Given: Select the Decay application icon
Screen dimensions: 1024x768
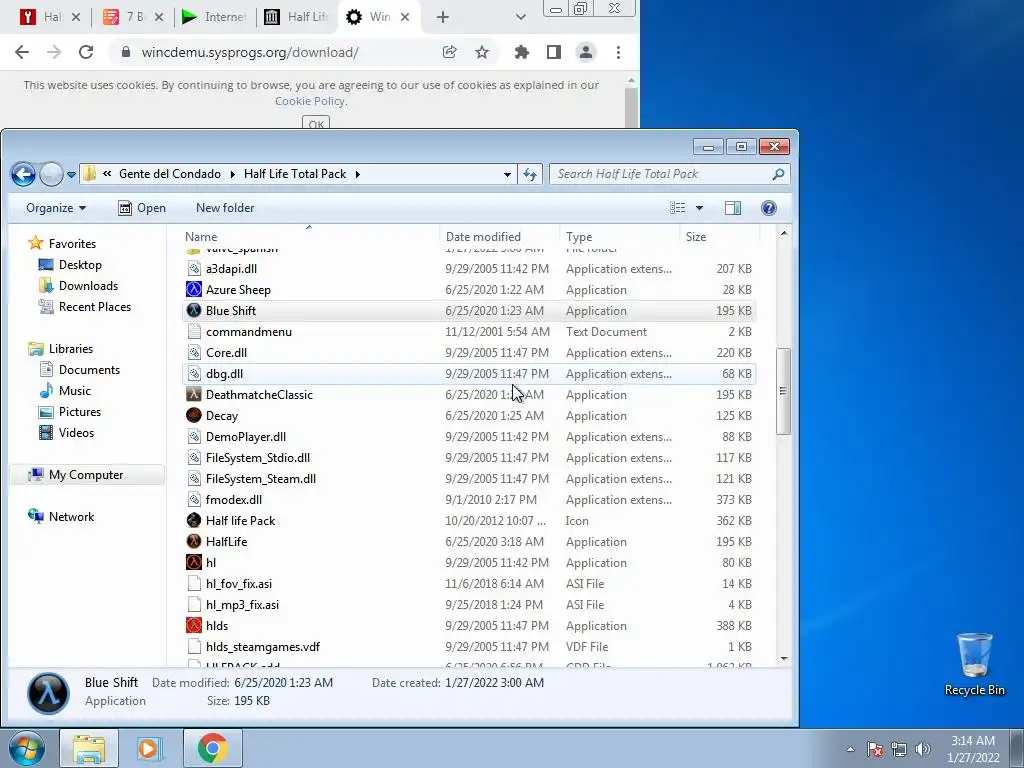Looking at the screenshot, I should 194,415.
